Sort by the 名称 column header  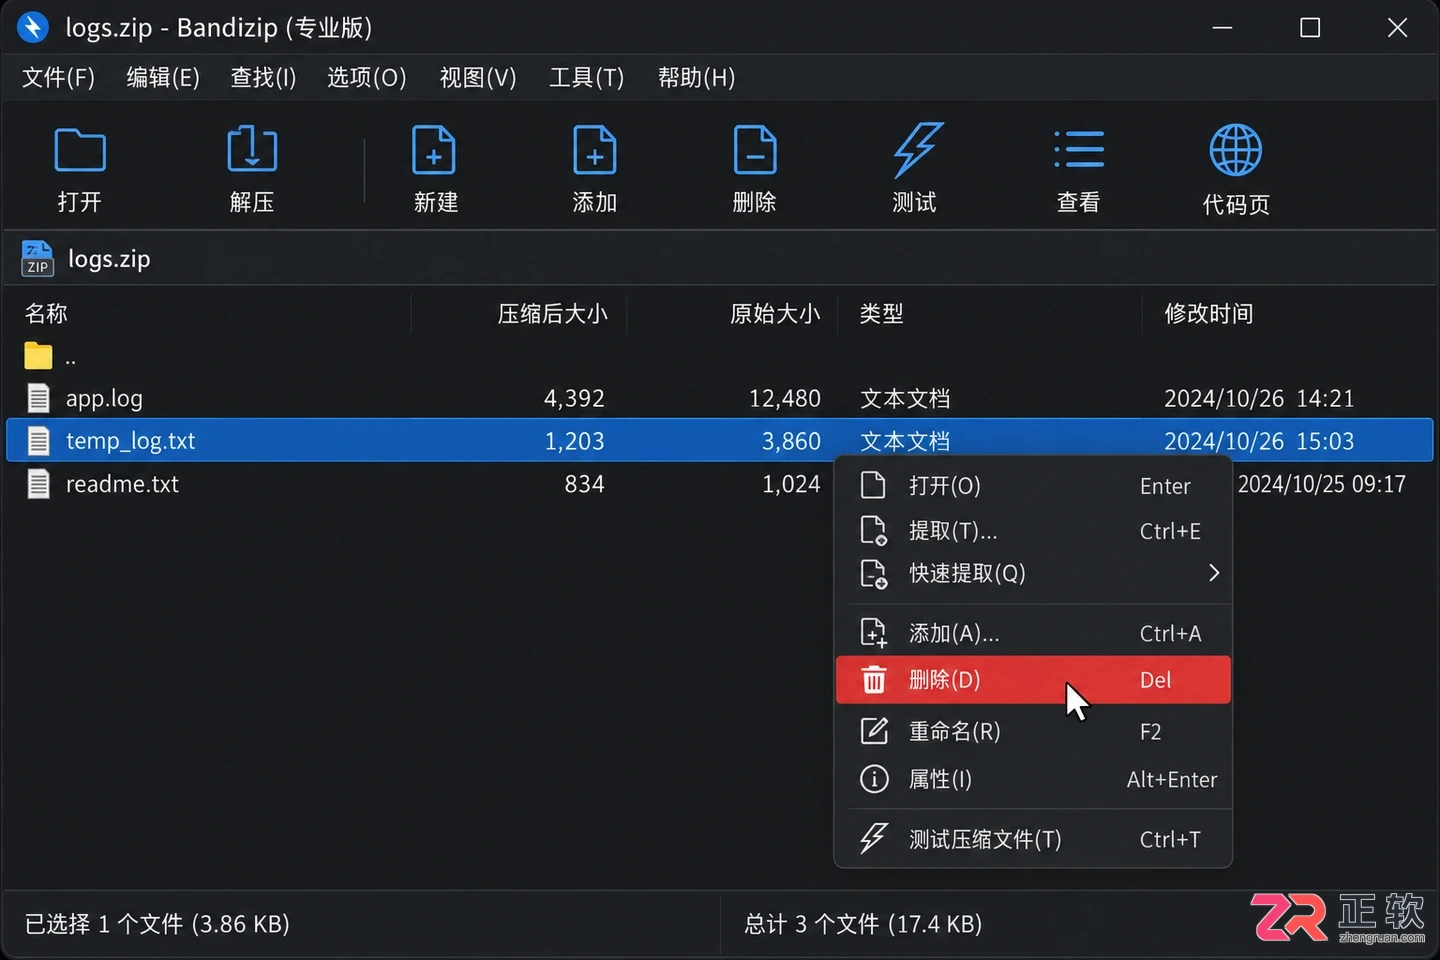click(46, 314)
